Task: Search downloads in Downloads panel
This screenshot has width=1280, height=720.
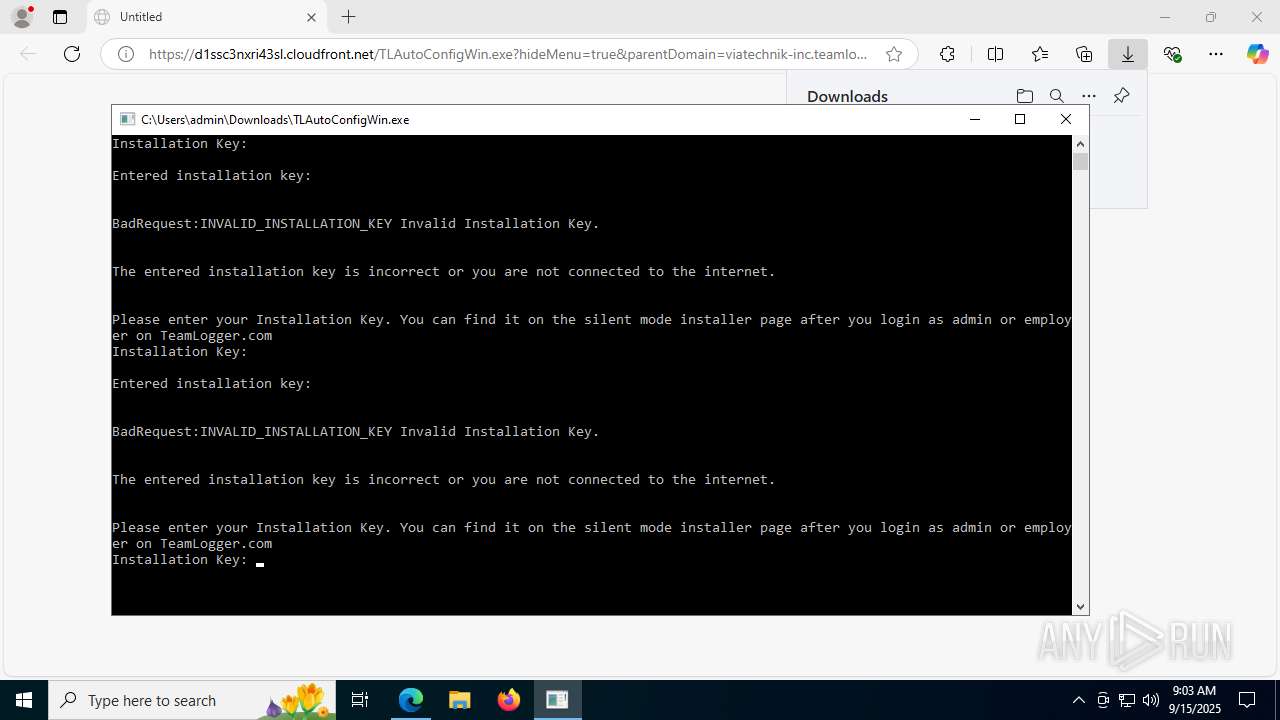Action: click(x=1057, y=96)
